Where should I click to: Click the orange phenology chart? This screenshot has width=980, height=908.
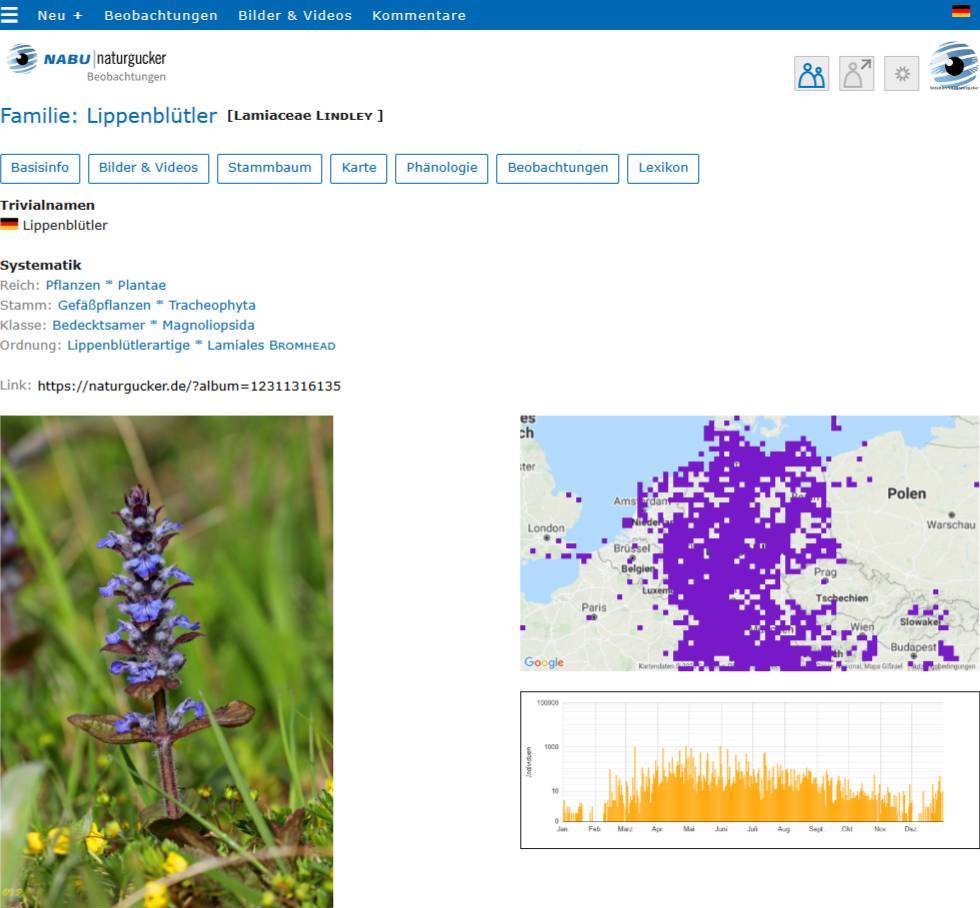coord(749,770)
